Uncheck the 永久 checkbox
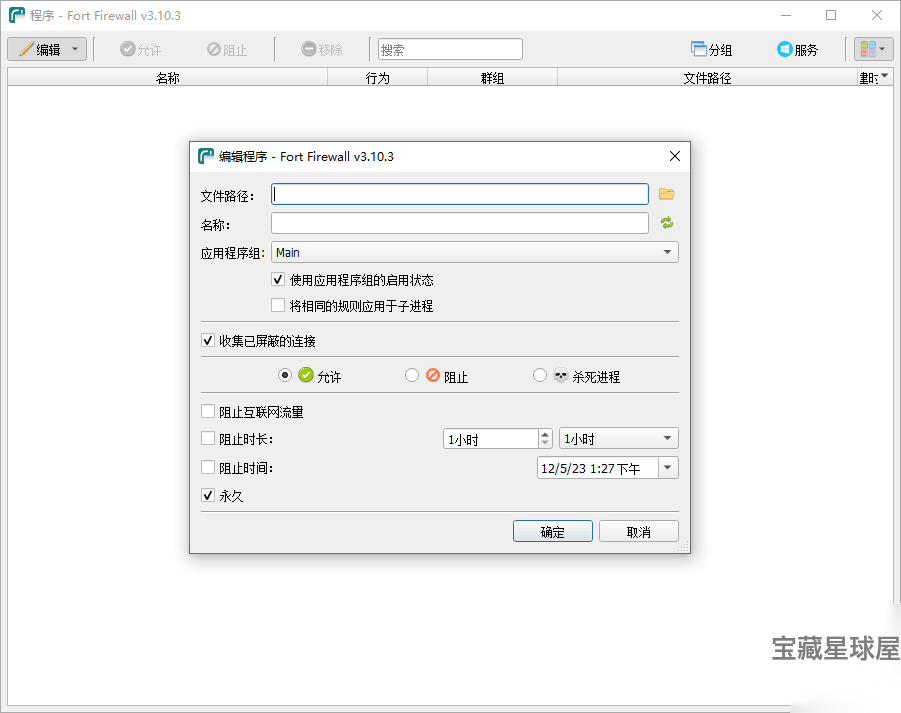The height and width of the screenshot is (713, 901). coord(208,495)
